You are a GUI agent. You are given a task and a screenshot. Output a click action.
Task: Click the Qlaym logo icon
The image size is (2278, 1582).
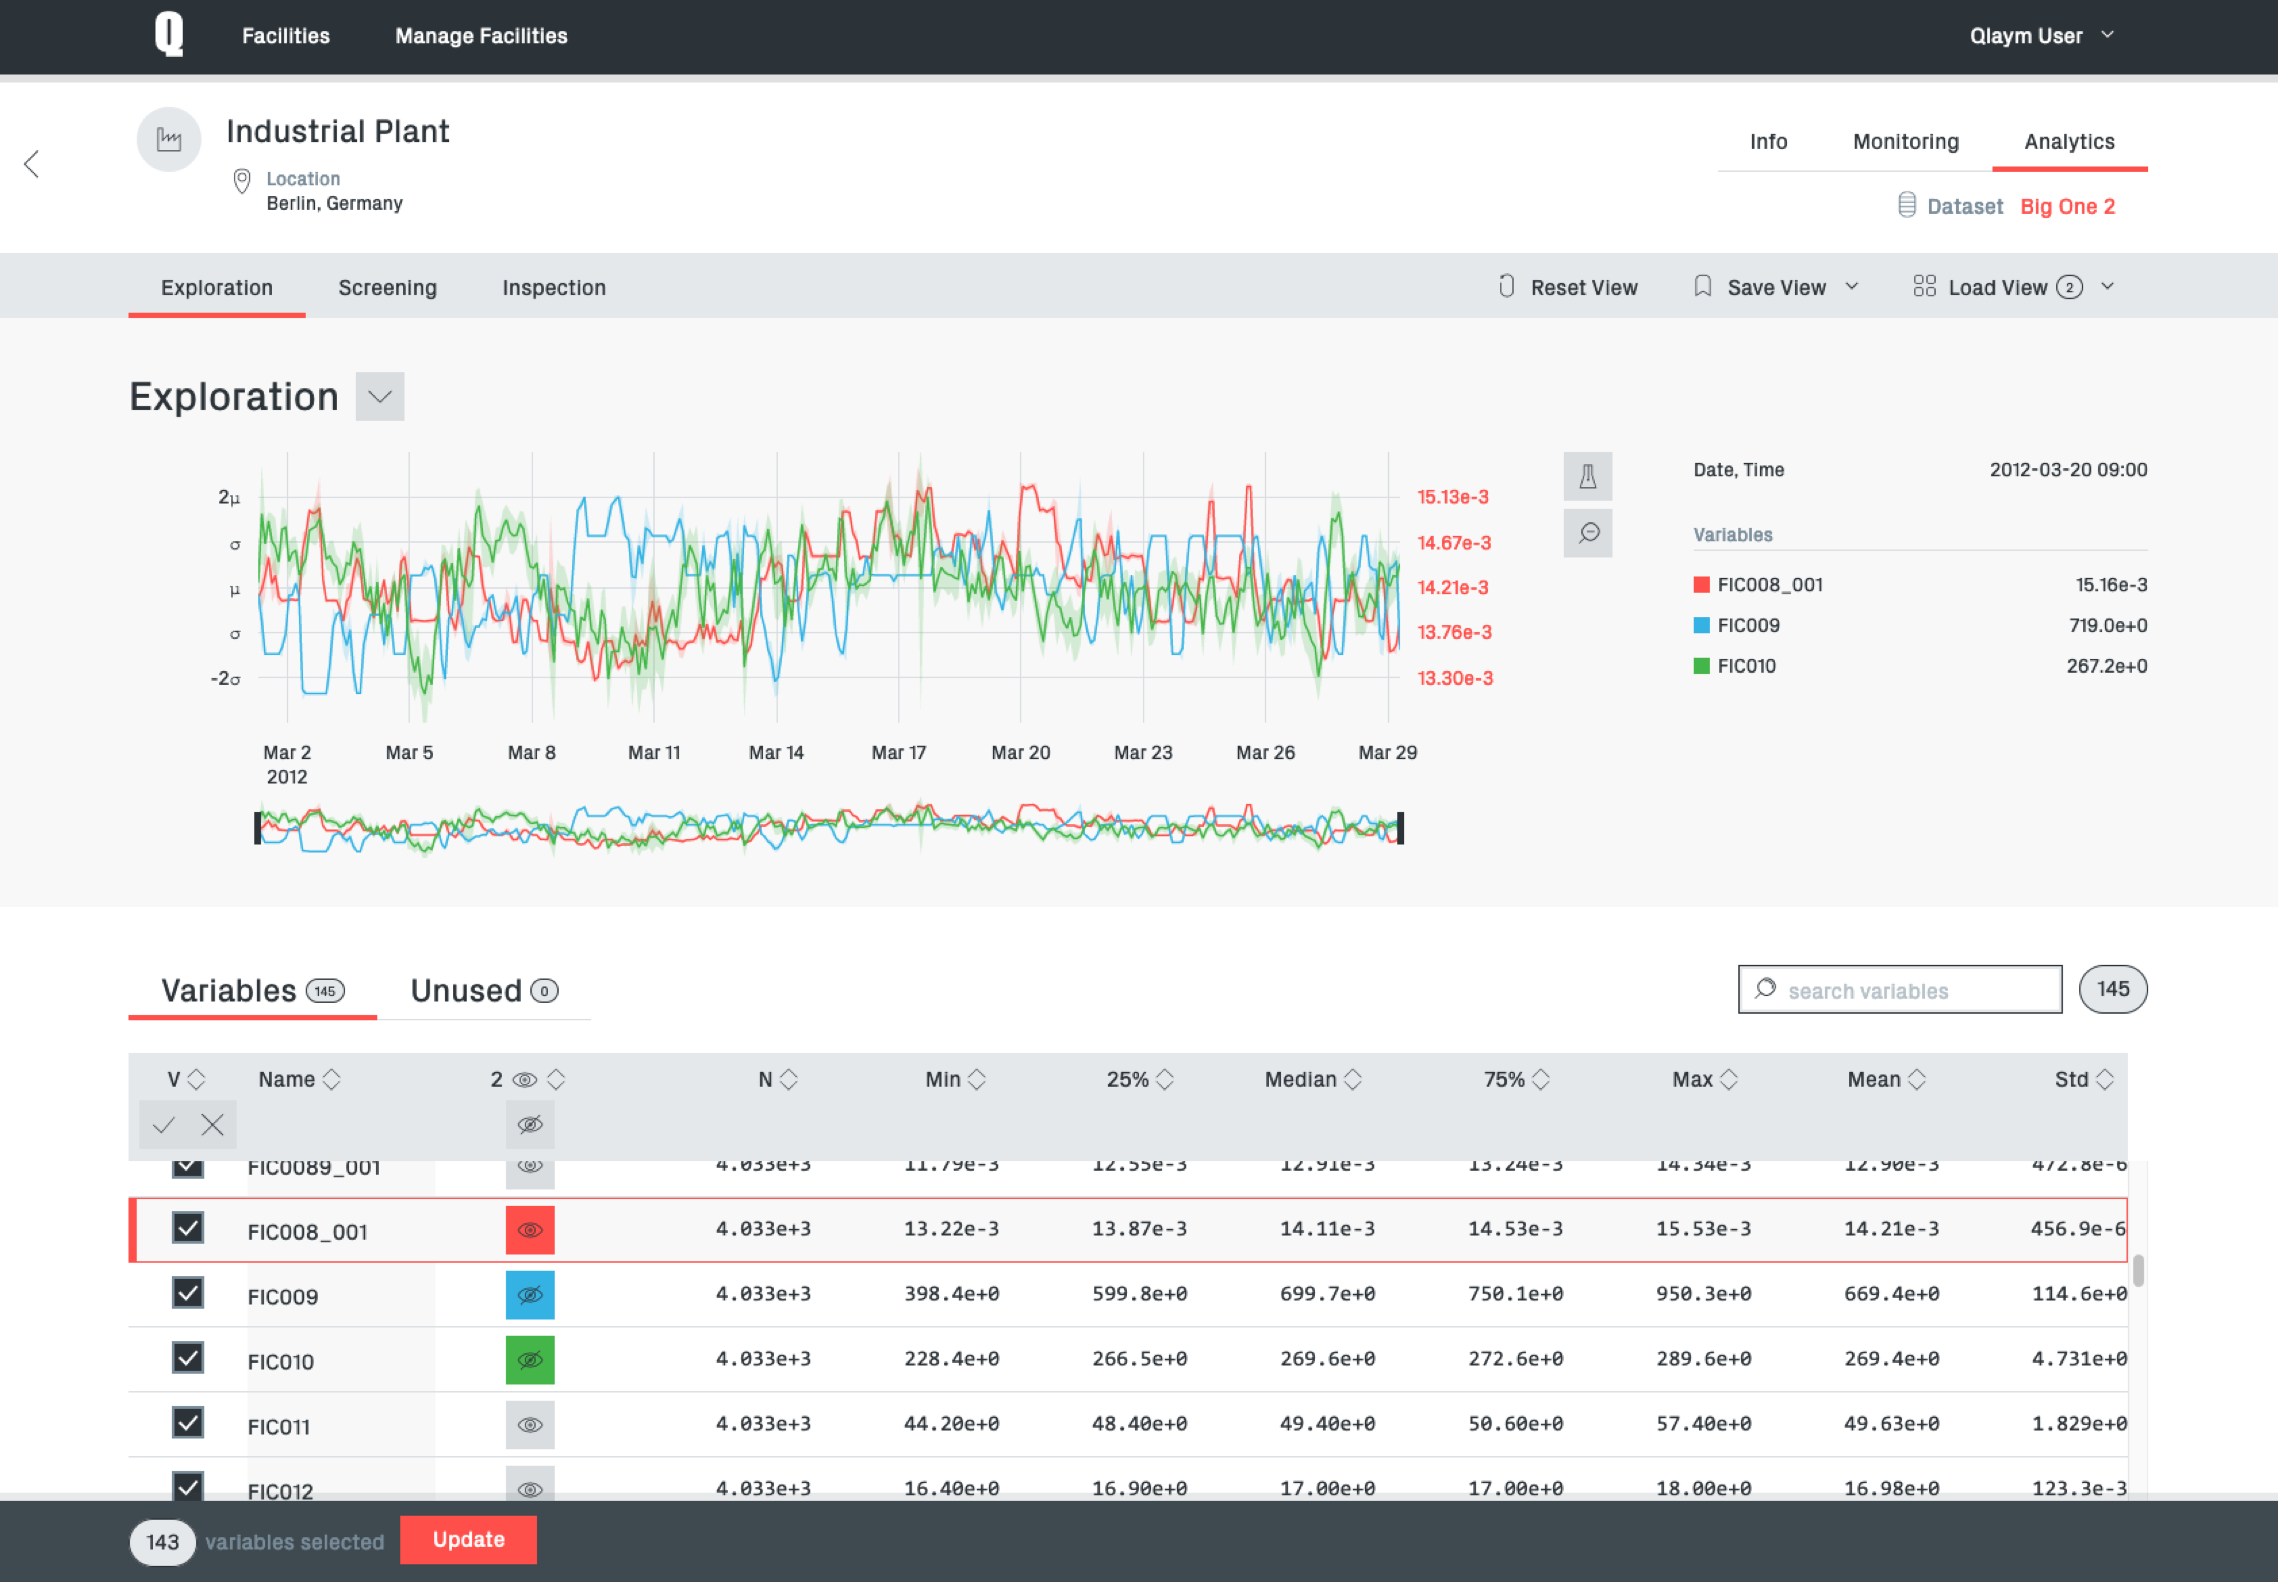169,34
